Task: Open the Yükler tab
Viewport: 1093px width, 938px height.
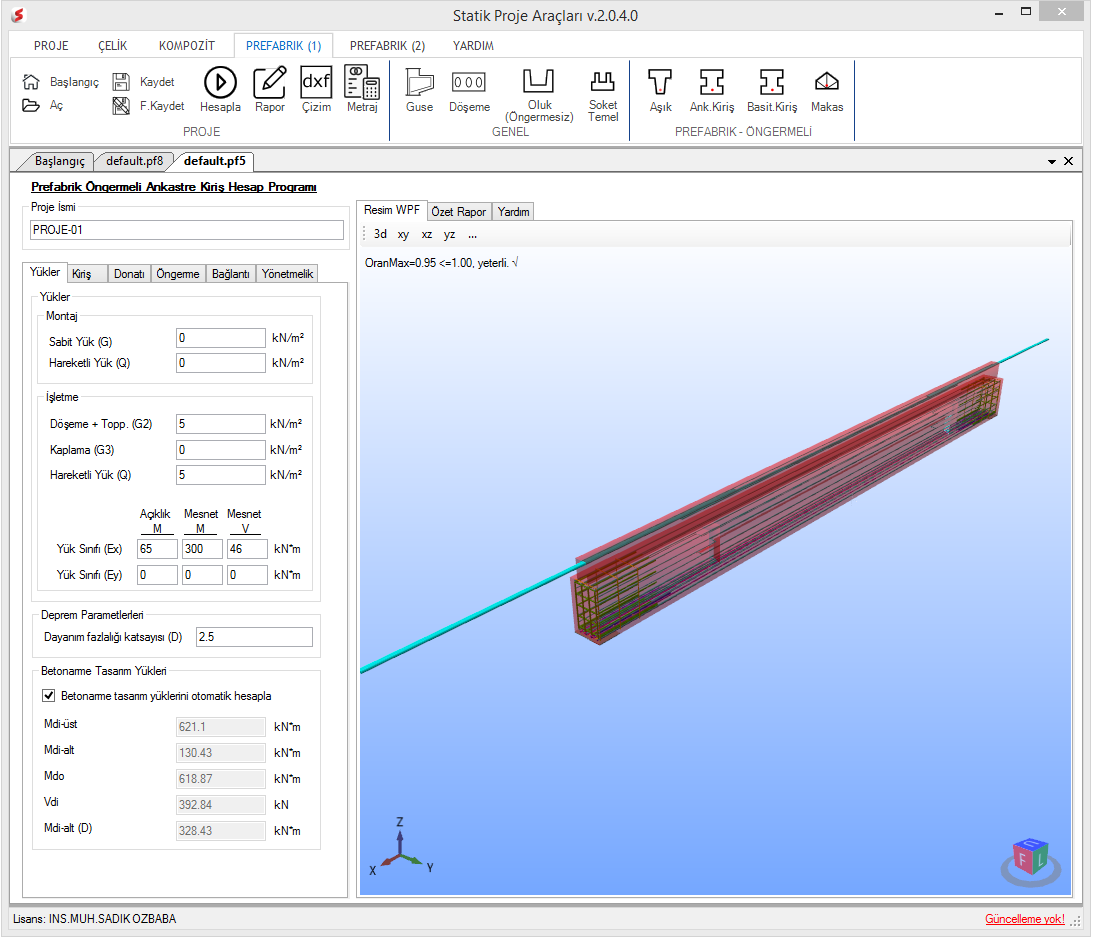Action: [45, 272]
